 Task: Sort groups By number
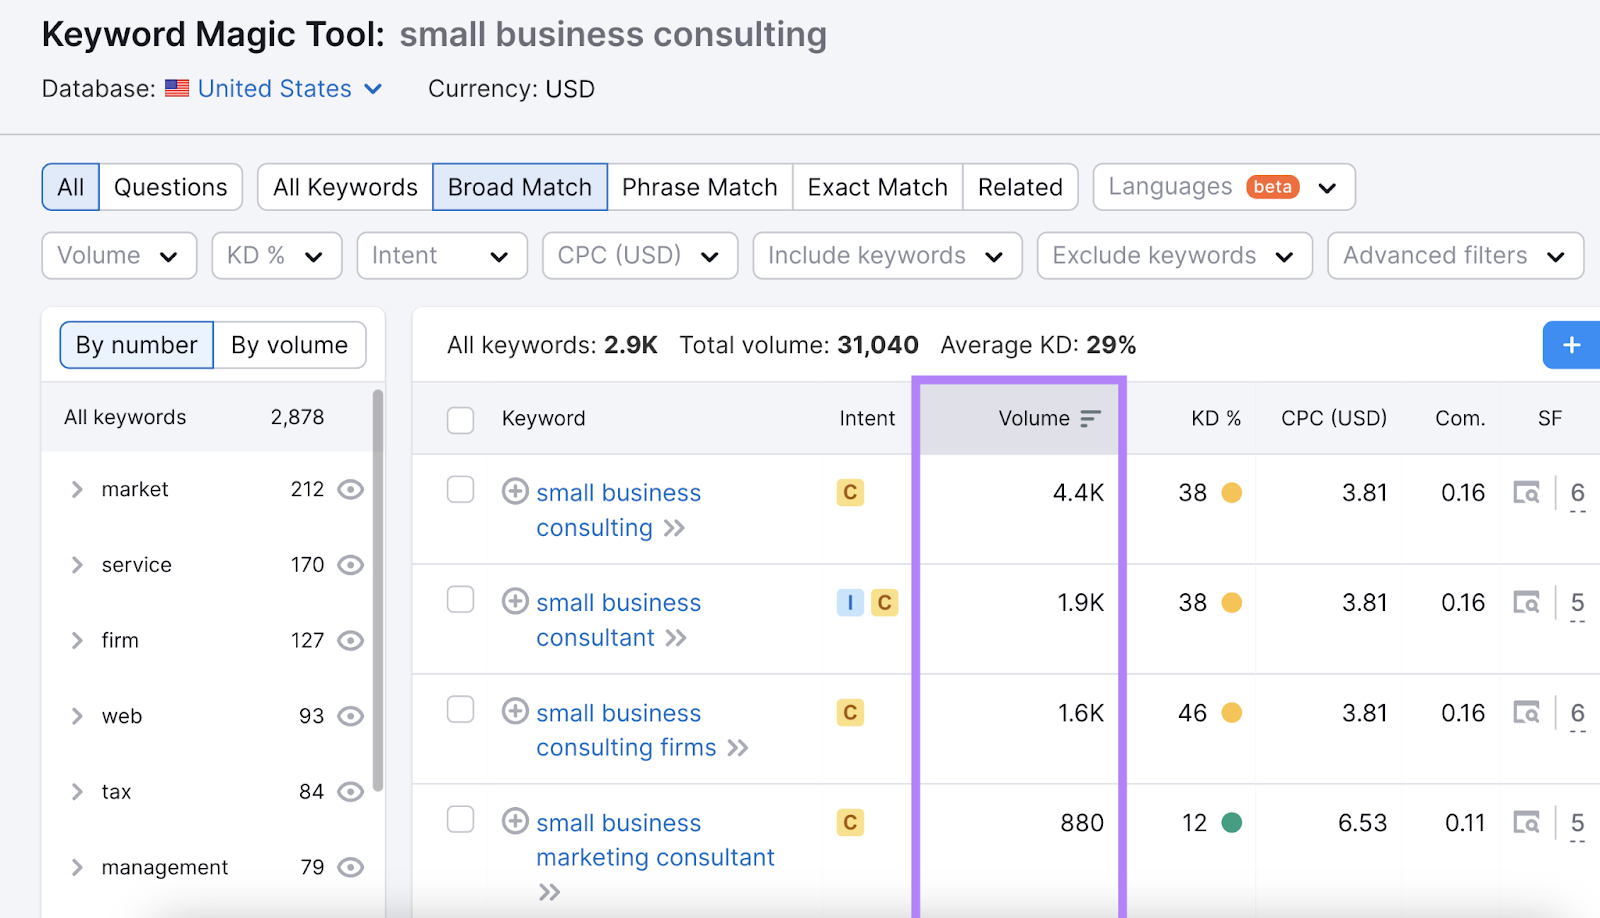click(x=137, y=345)
